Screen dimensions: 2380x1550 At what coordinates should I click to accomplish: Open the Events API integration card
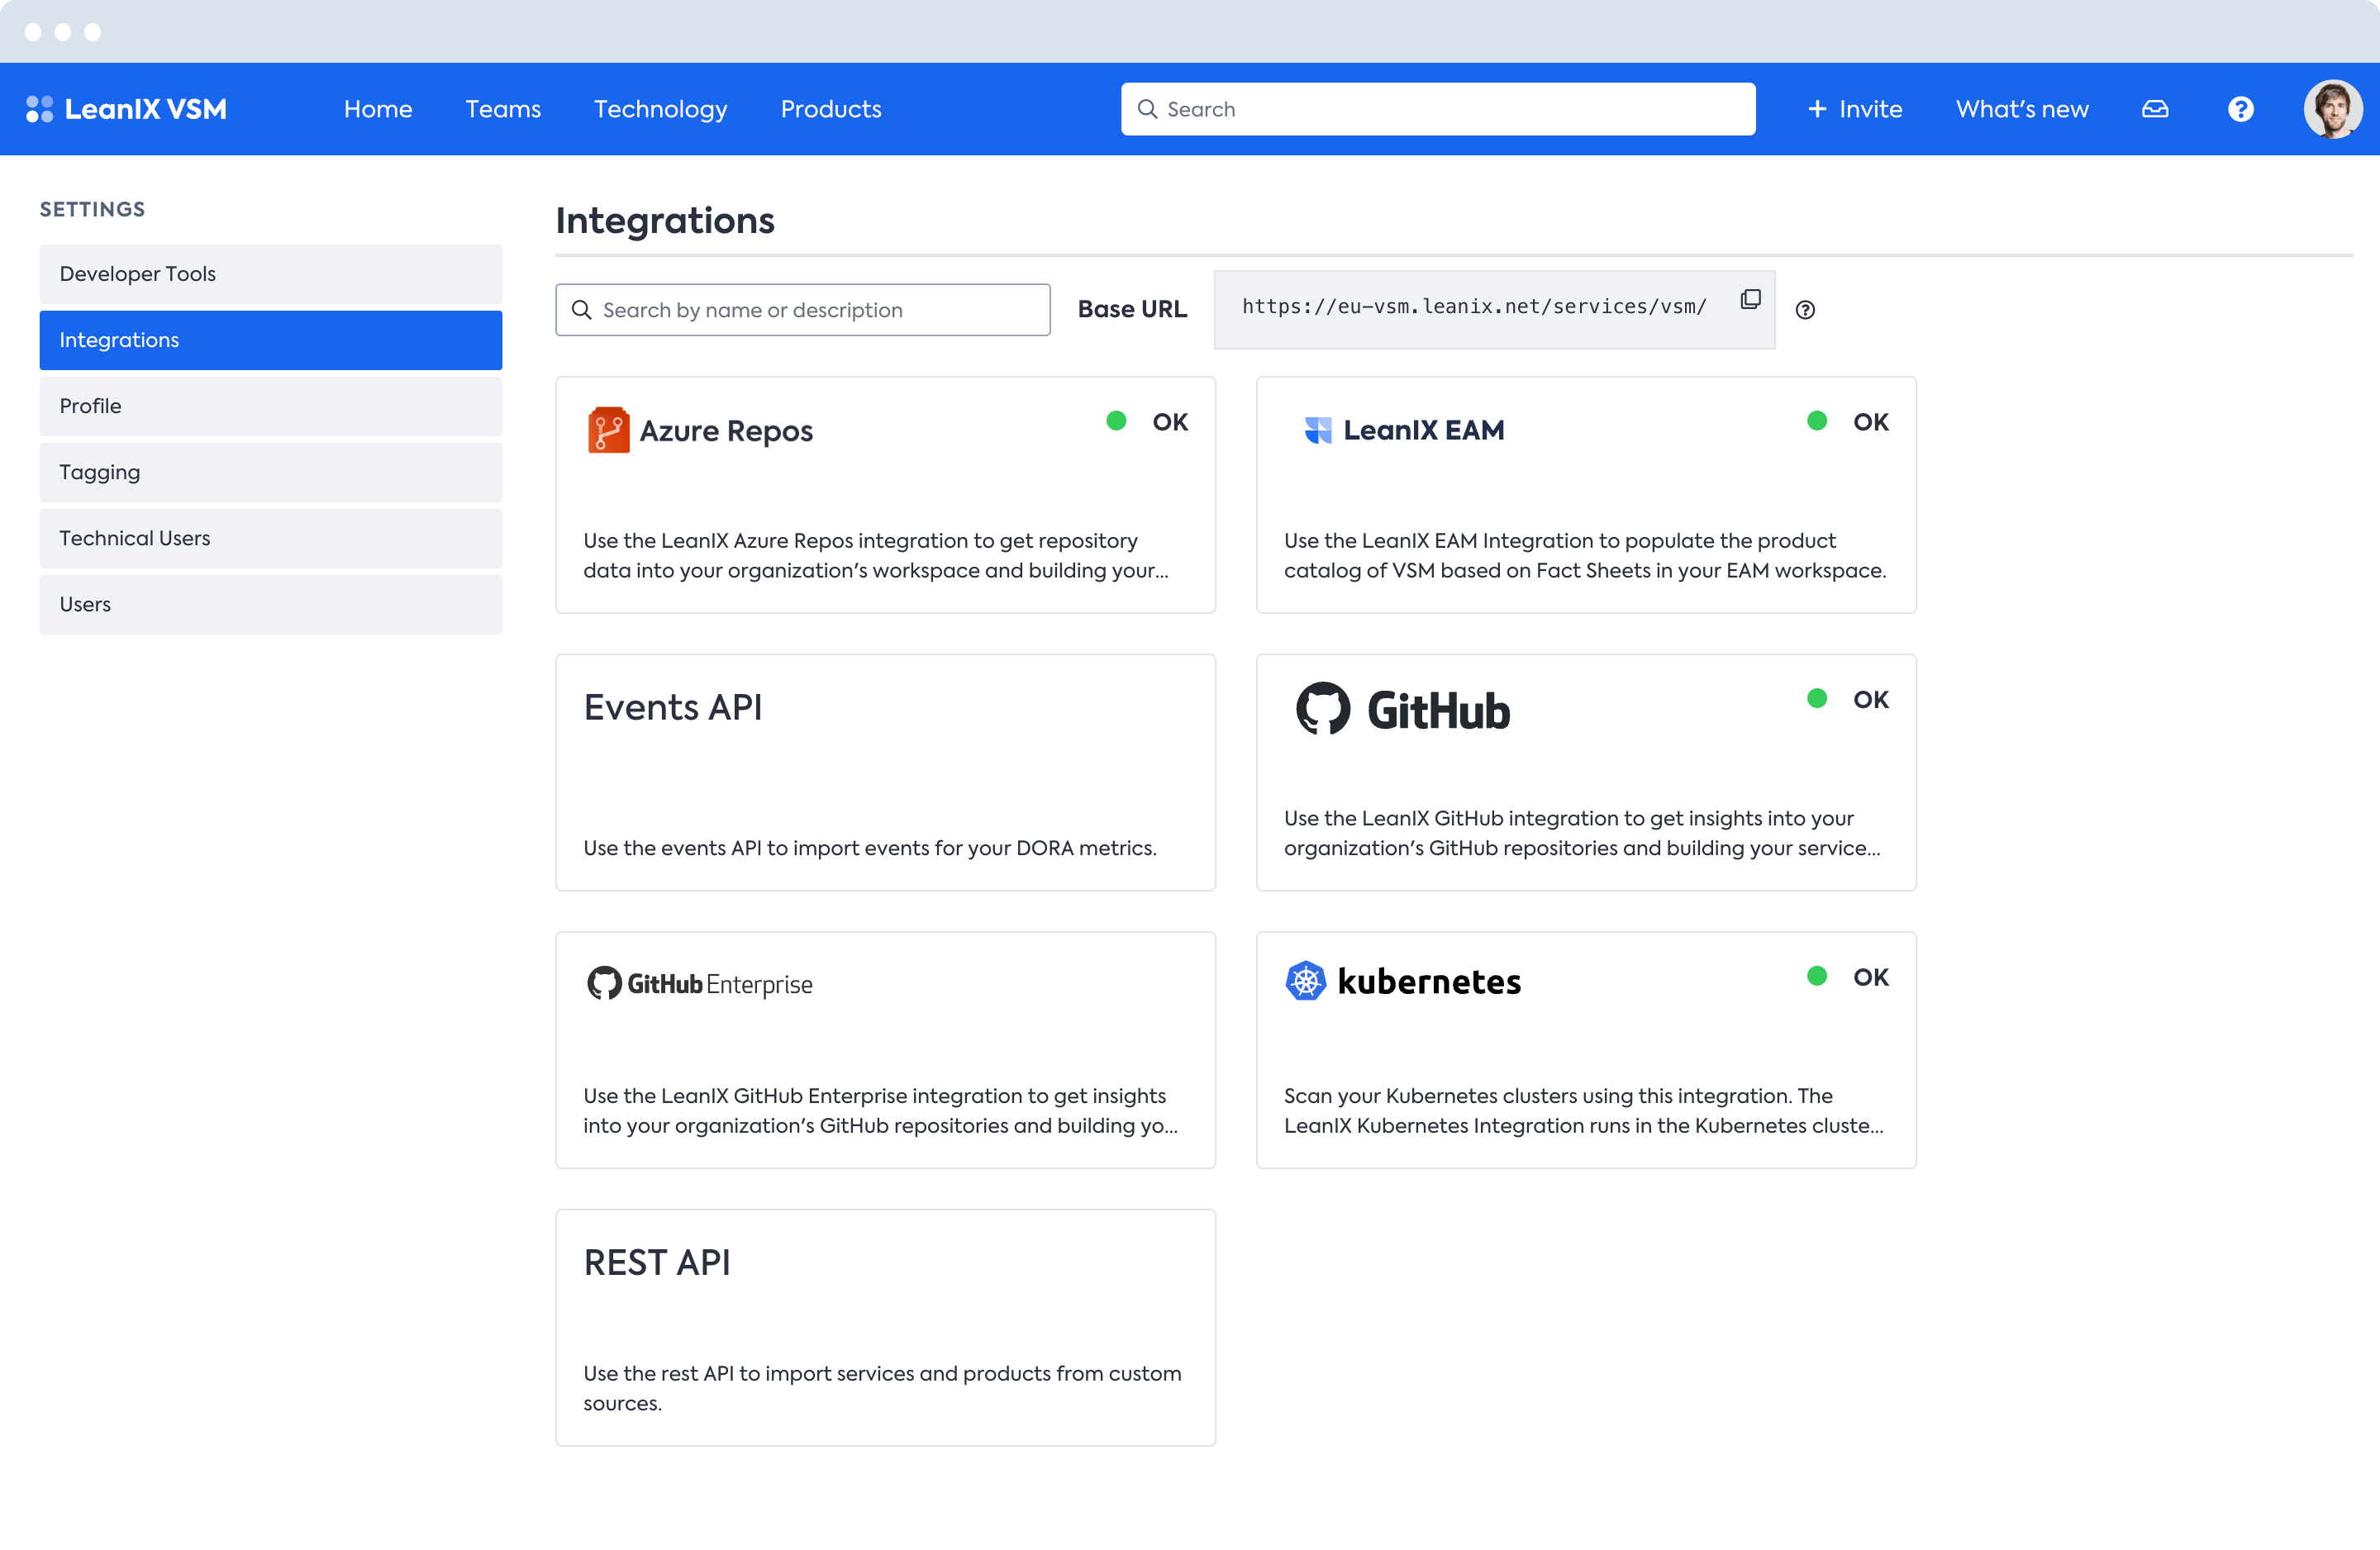coord(885,772)
